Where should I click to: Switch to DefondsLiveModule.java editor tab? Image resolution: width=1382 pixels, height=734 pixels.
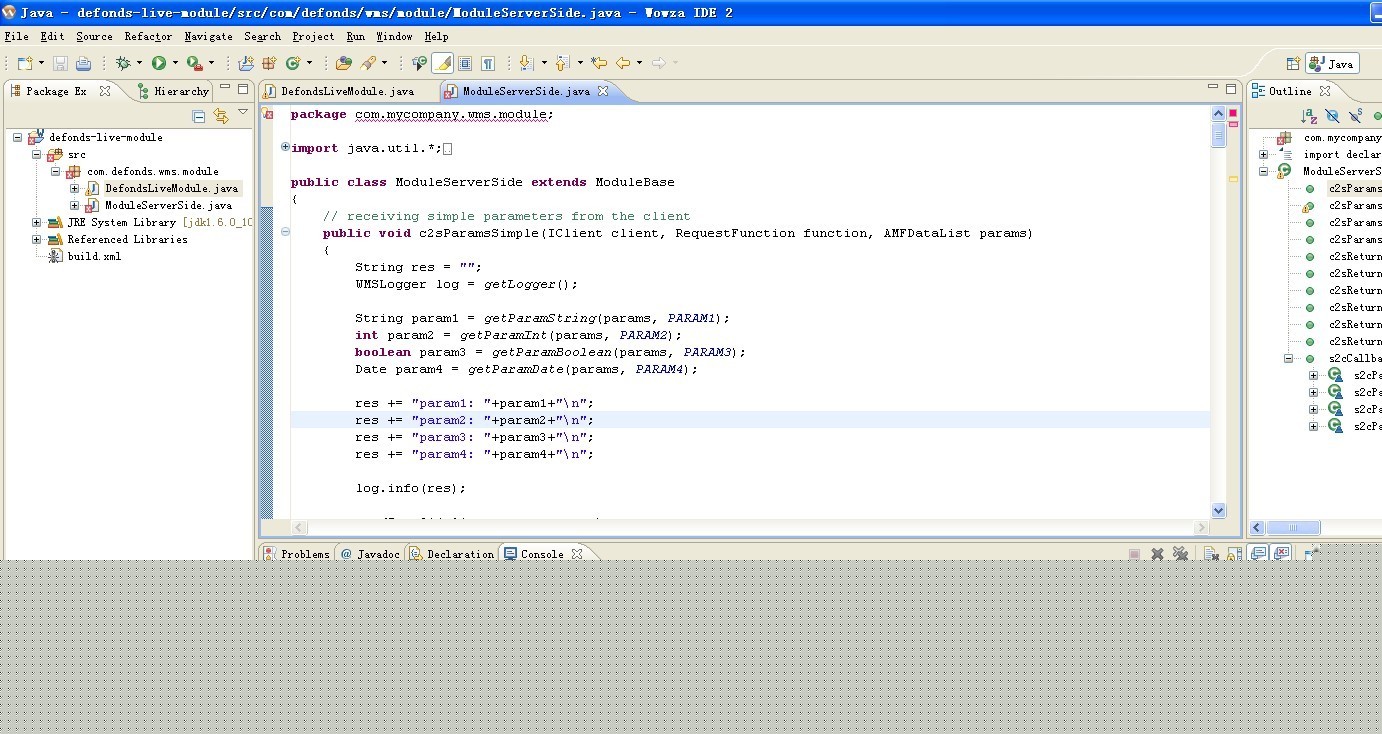[346, 91]
